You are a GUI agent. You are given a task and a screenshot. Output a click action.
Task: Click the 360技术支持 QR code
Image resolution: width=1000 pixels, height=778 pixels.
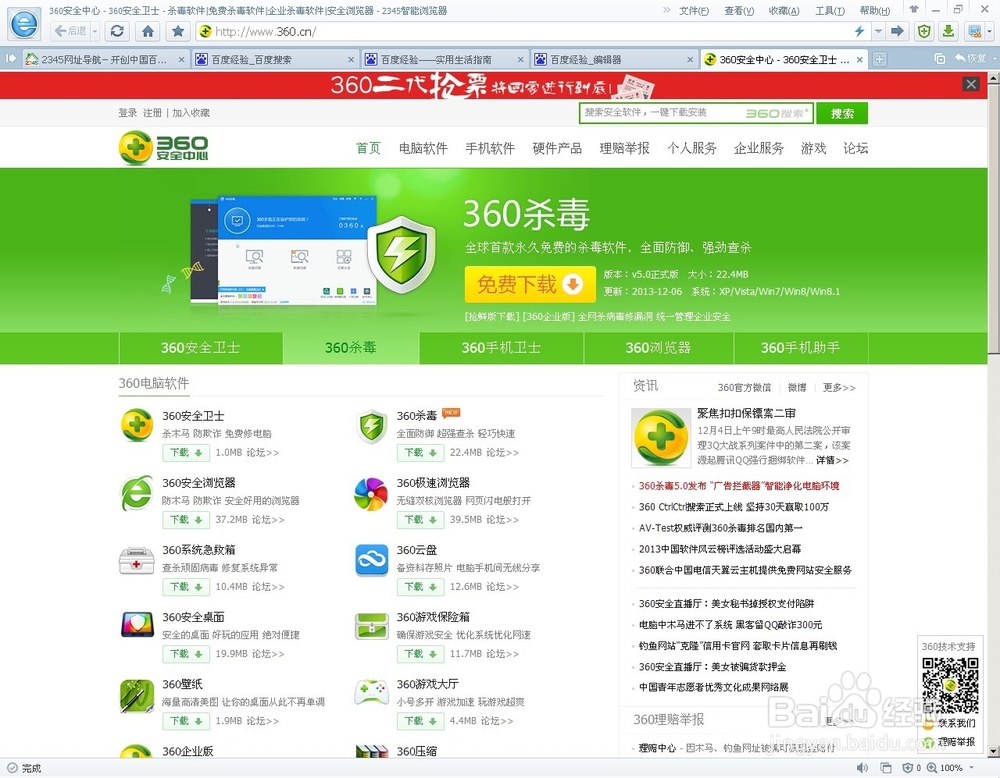[x=950, y=686]
